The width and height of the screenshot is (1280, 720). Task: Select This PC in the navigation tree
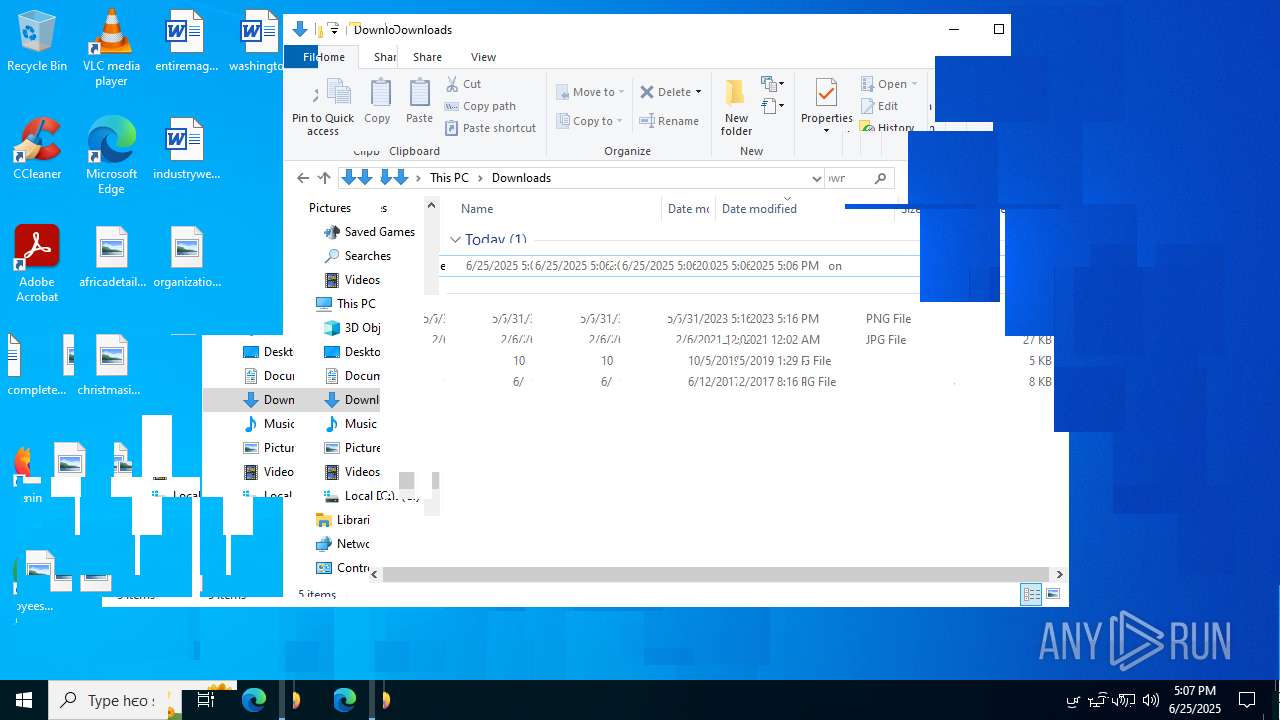(346, 304)
